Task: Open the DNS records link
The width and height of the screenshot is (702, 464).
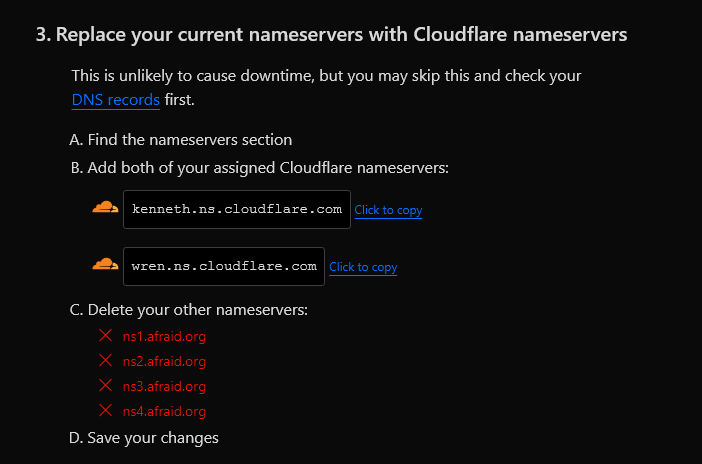Action: click(116, 99)
